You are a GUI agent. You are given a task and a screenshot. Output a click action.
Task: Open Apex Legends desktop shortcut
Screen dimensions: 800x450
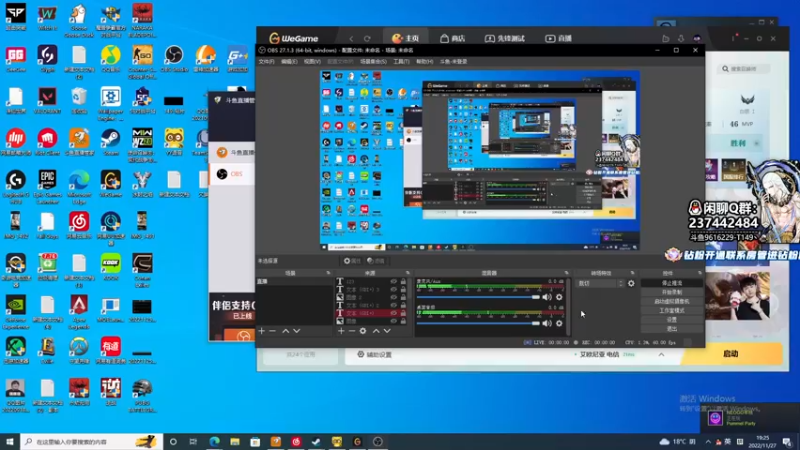tap(79, 310)
